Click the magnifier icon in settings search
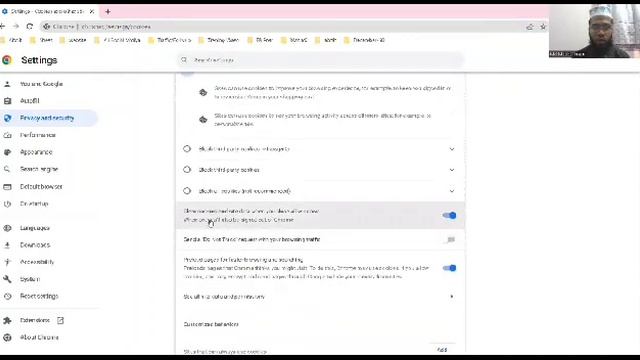Screen dimensions: 640x360 click(184, 60)
